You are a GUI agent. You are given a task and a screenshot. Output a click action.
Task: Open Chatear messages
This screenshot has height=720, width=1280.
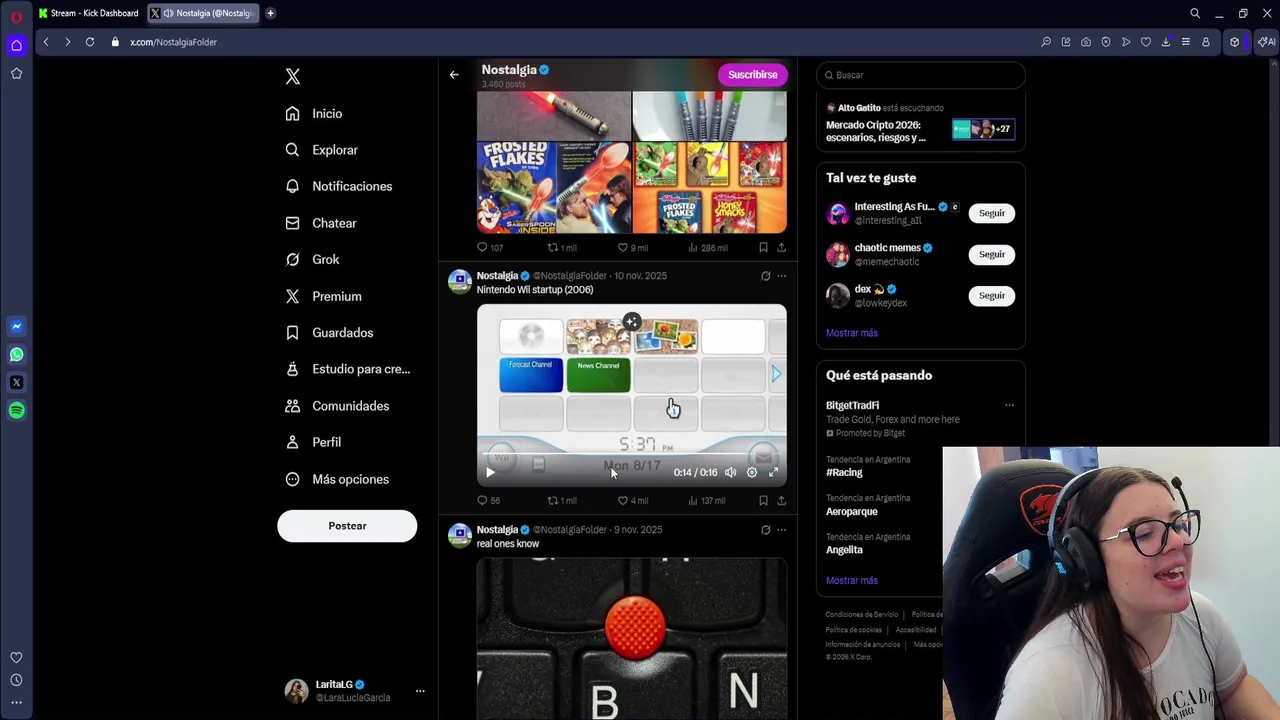point(321,223)
